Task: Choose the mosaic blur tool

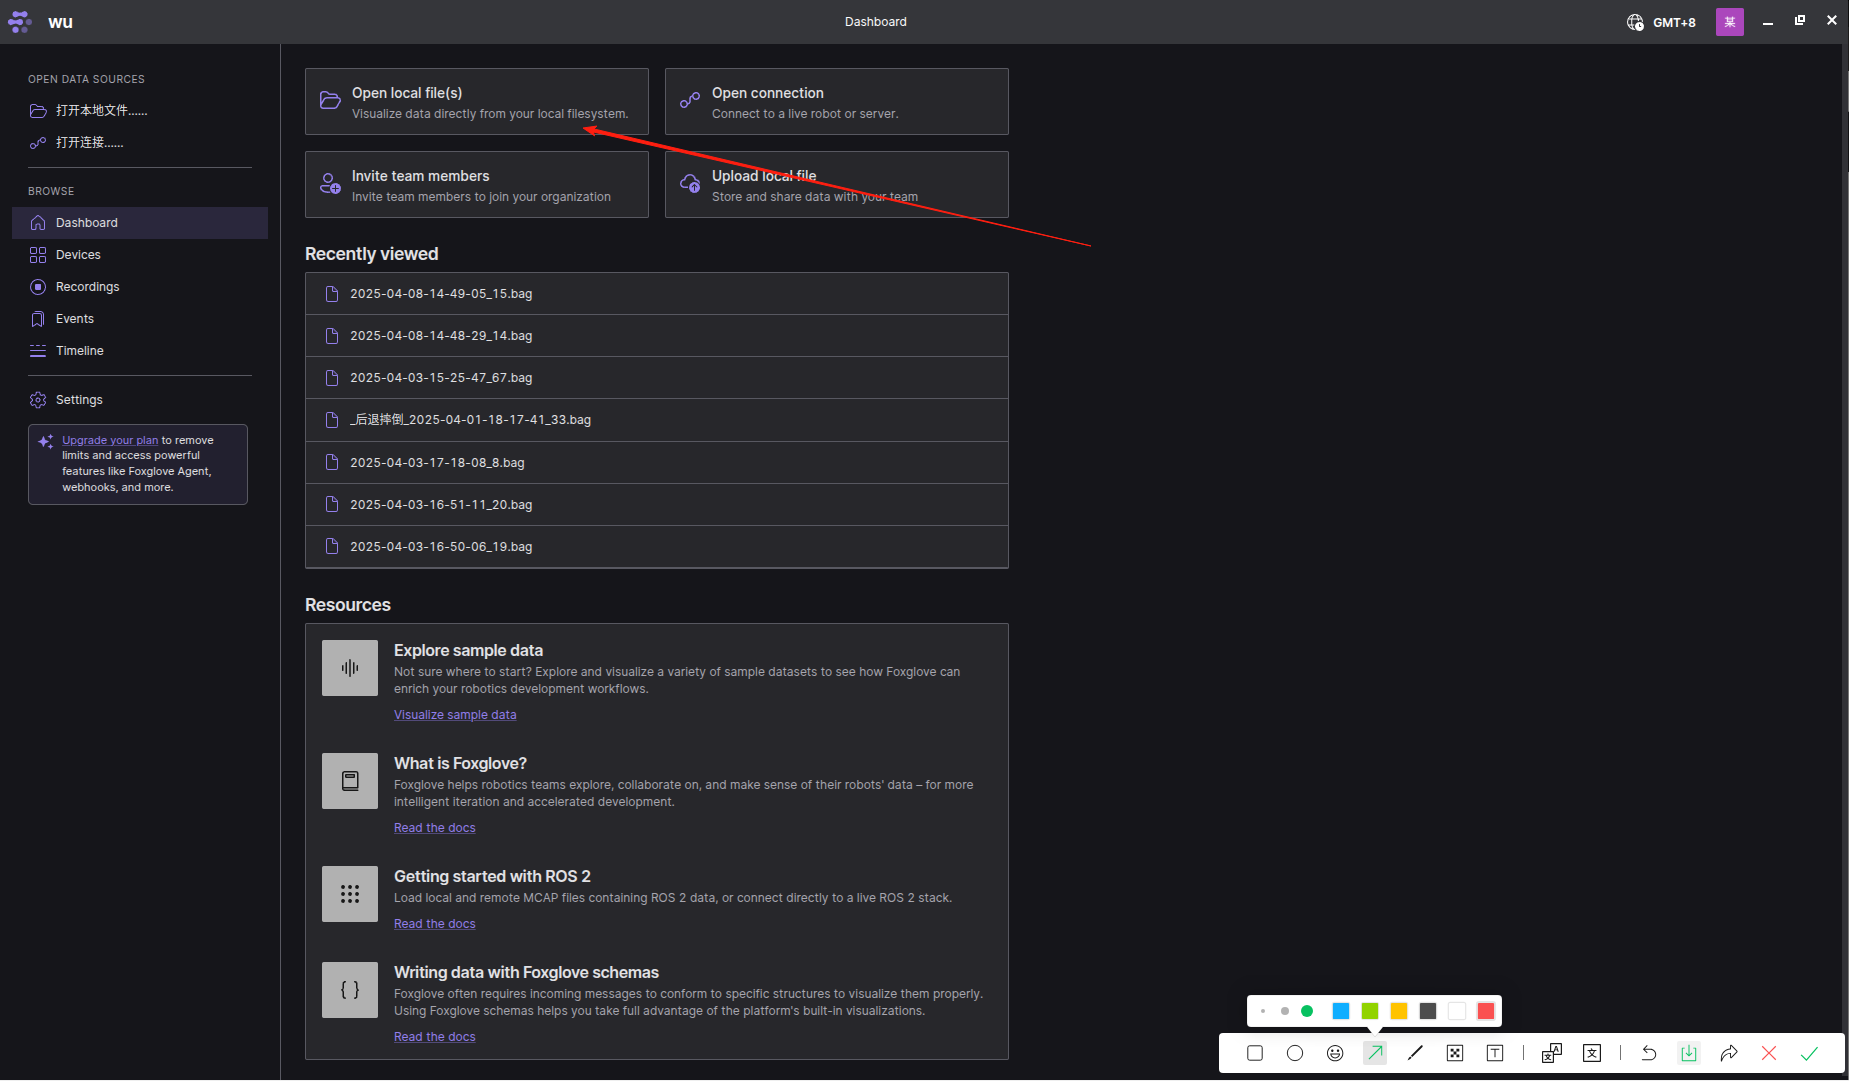Action: click(1455, 1053)
